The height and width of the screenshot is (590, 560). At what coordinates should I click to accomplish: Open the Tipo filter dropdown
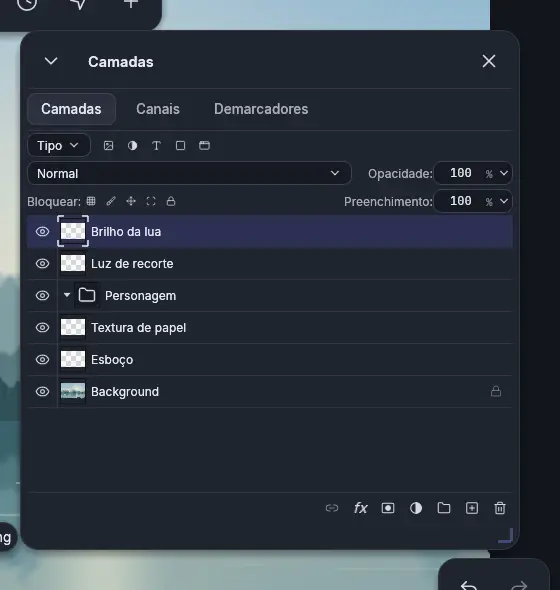point(59,145)
